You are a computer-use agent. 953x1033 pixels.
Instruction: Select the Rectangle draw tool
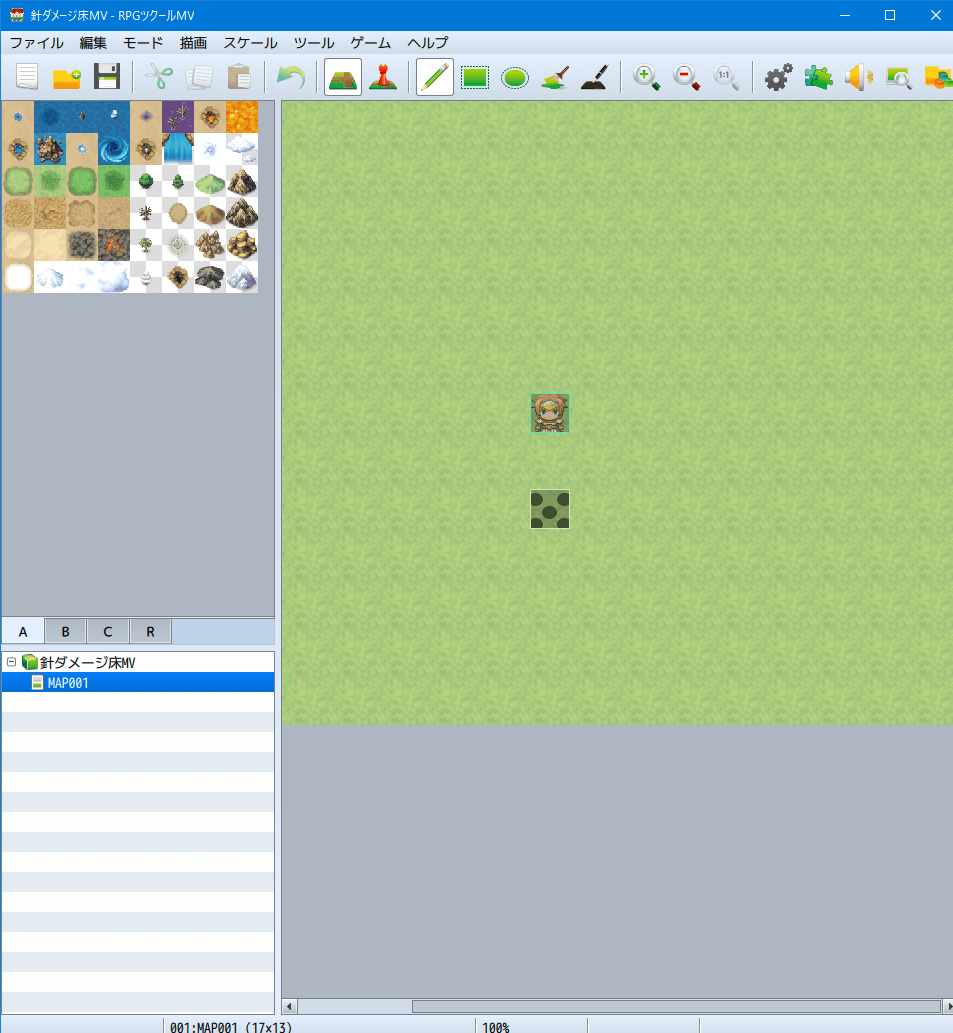click(475, 77)
